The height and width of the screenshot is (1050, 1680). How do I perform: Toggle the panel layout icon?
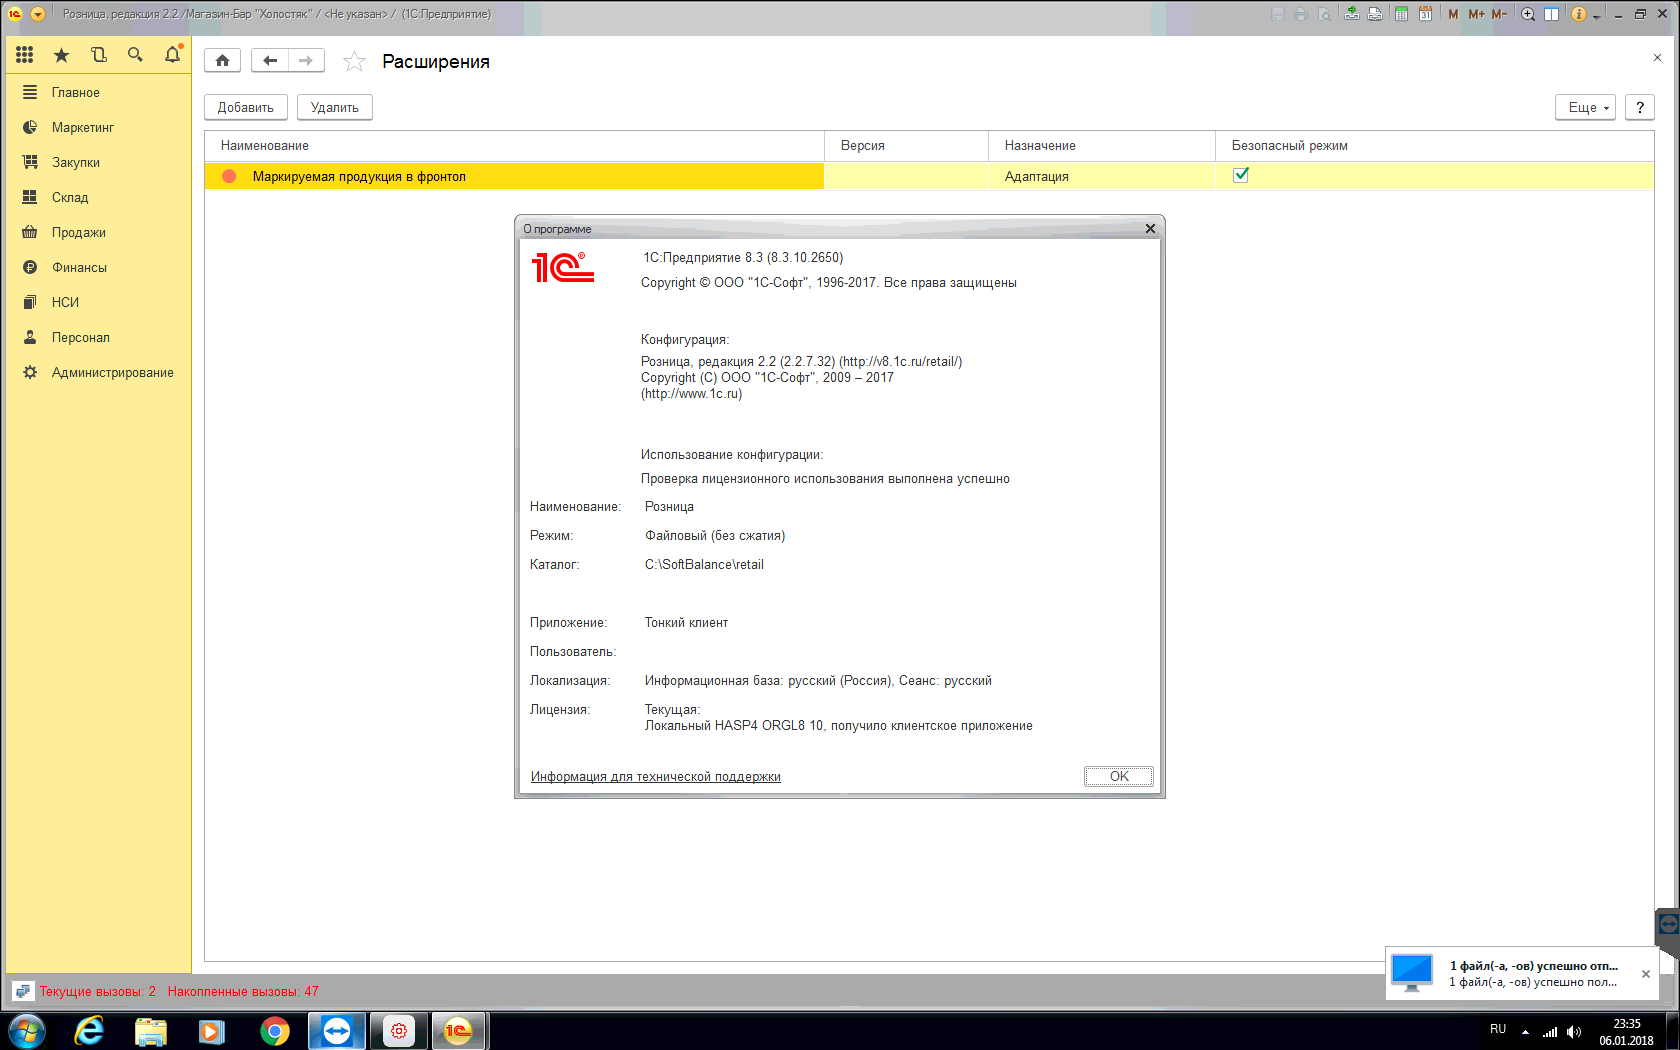1551,14
